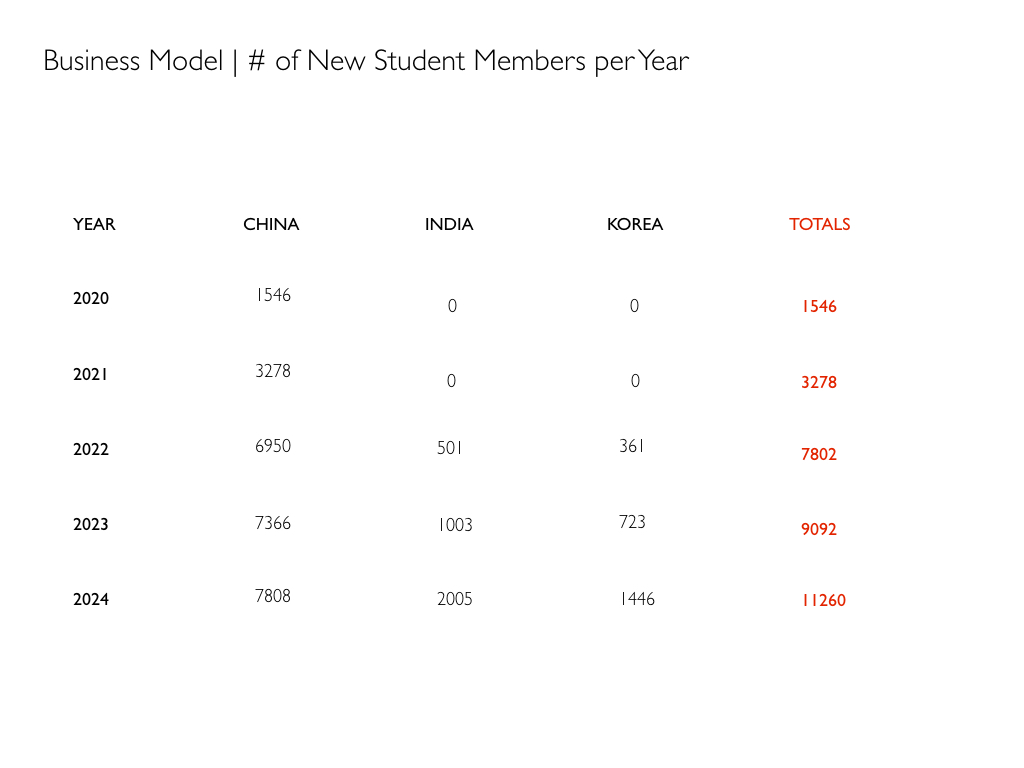
Task: Click the red total 7802
Action: point(819,455)
